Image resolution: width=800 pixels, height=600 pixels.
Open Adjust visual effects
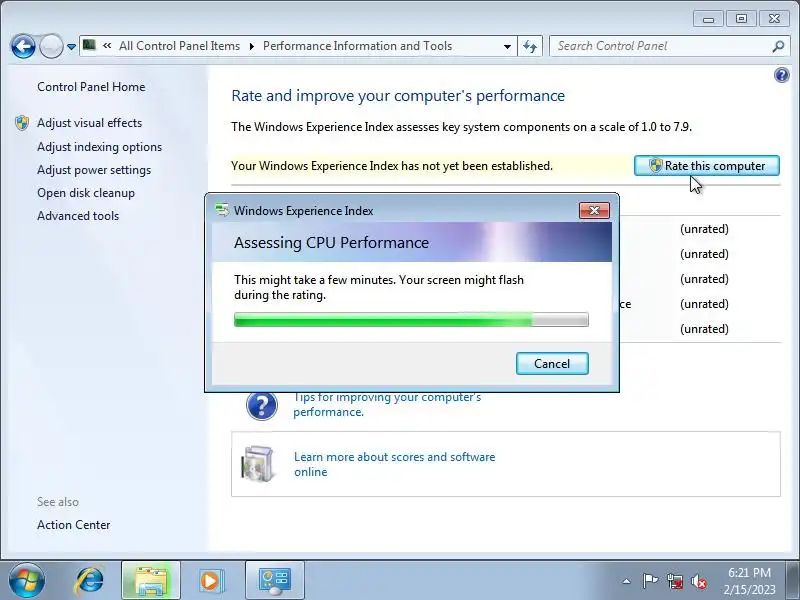coord(89,123)
